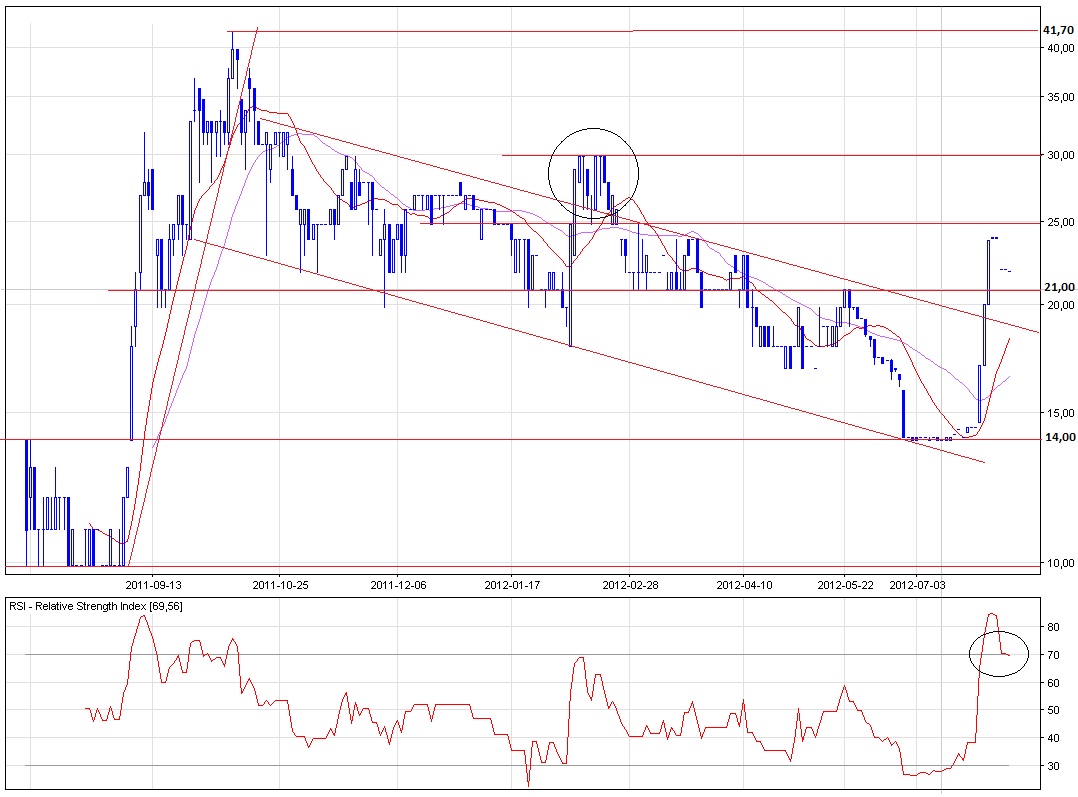Click the RSI - Relative Strength Index title
Viewport: 1078px width, 797px height.
95,607
